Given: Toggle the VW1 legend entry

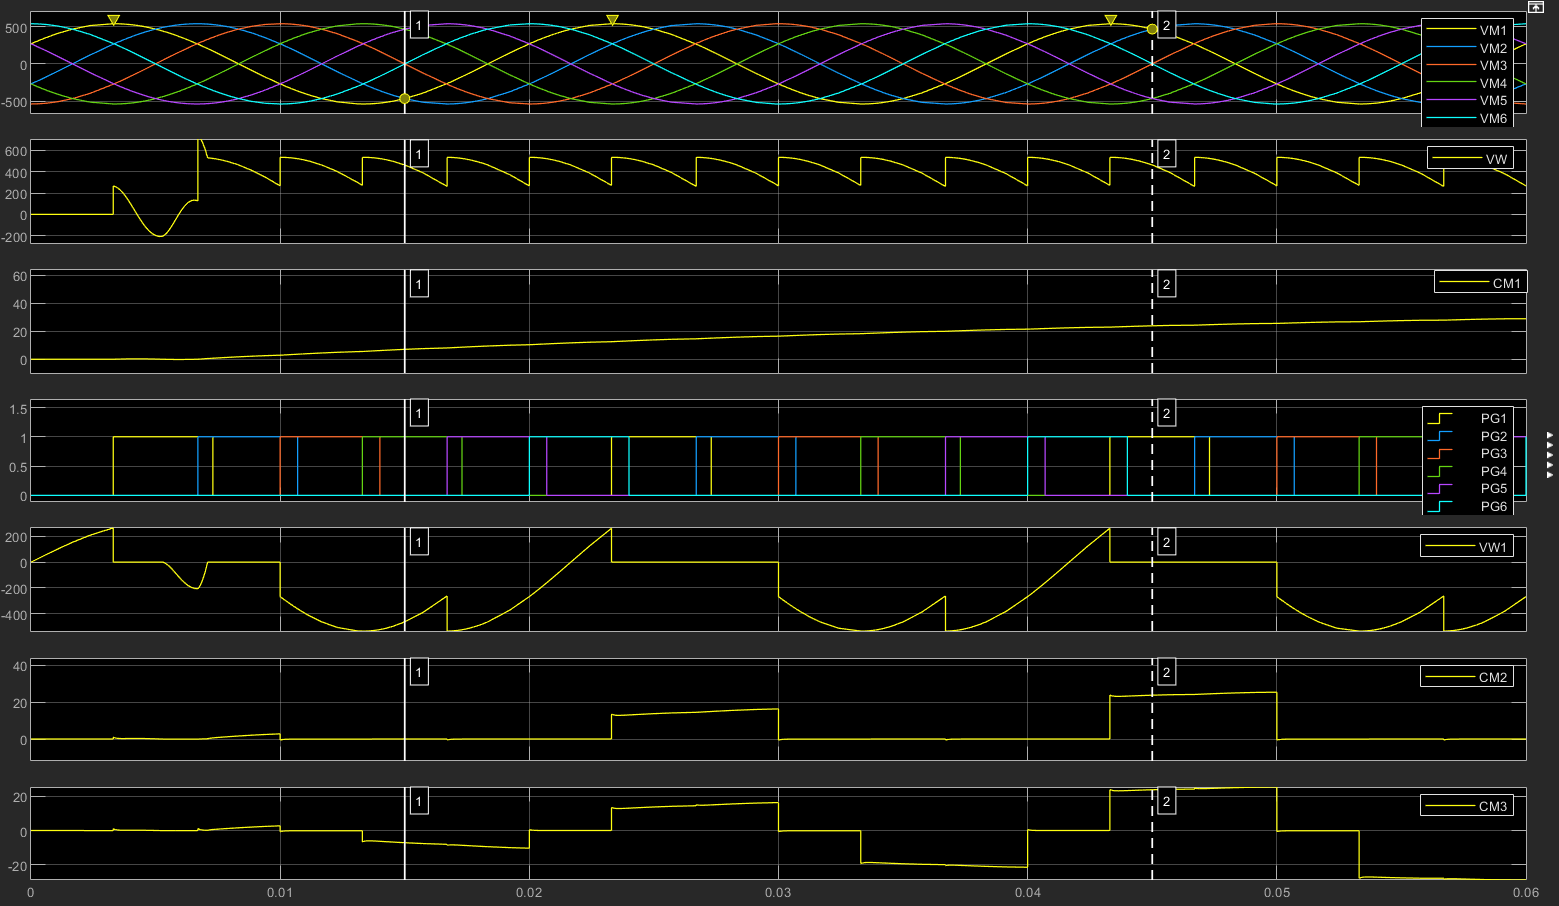Looking at the screenshot, I should (x=1467, y=547).
